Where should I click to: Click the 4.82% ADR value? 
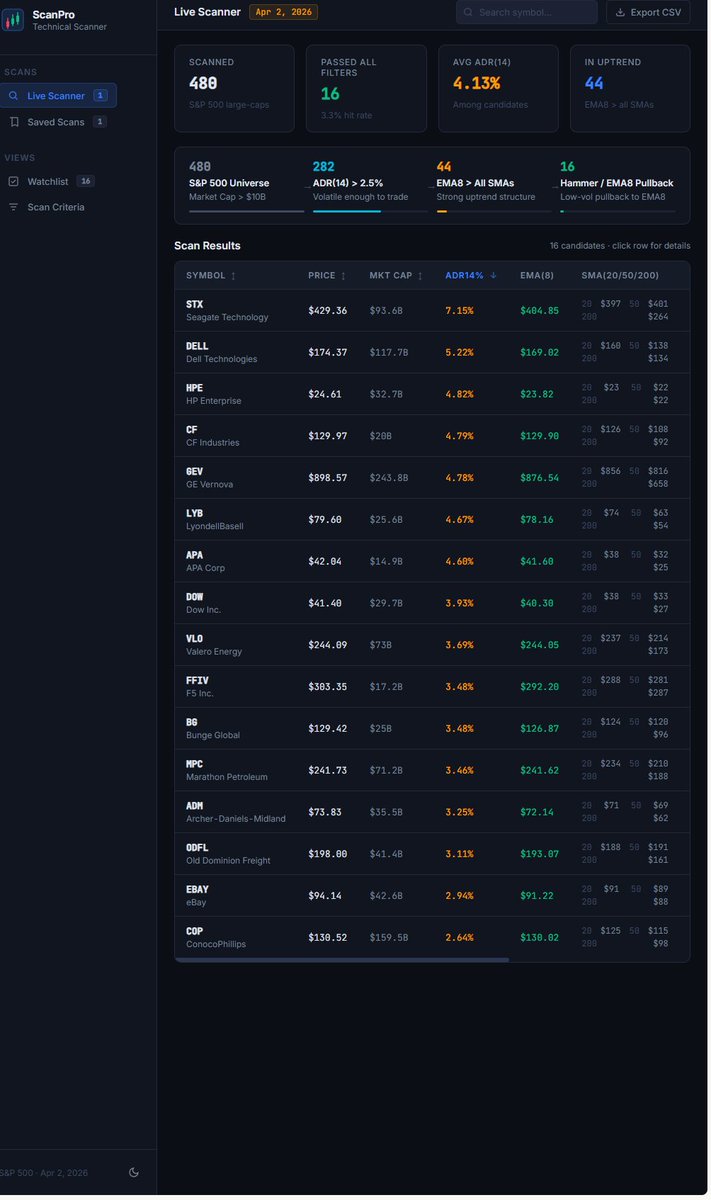459,394
